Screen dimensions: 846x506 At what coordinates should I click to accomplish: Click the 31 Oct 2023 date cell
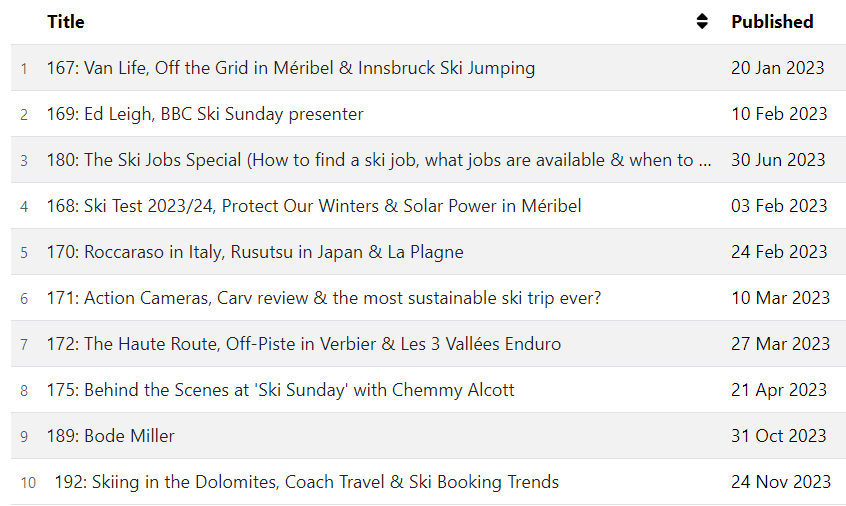[778, 436]
